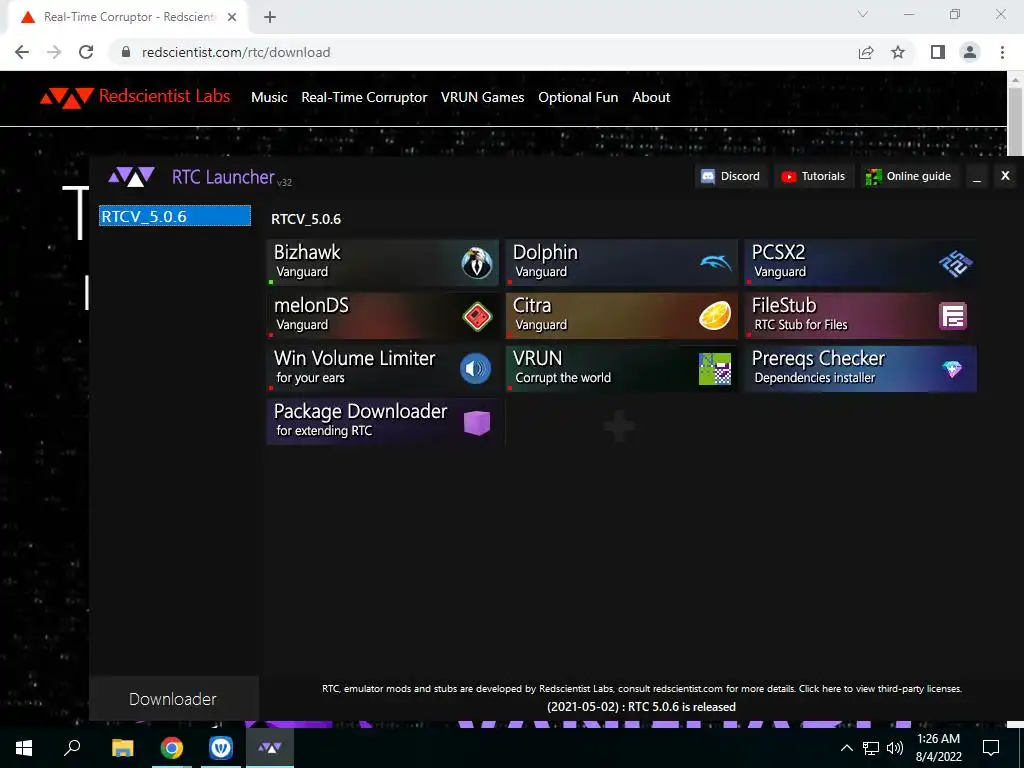Click the RTC 5.0.6 is released notice
Screen dimensions: 1024x768
tap(641, 707)
